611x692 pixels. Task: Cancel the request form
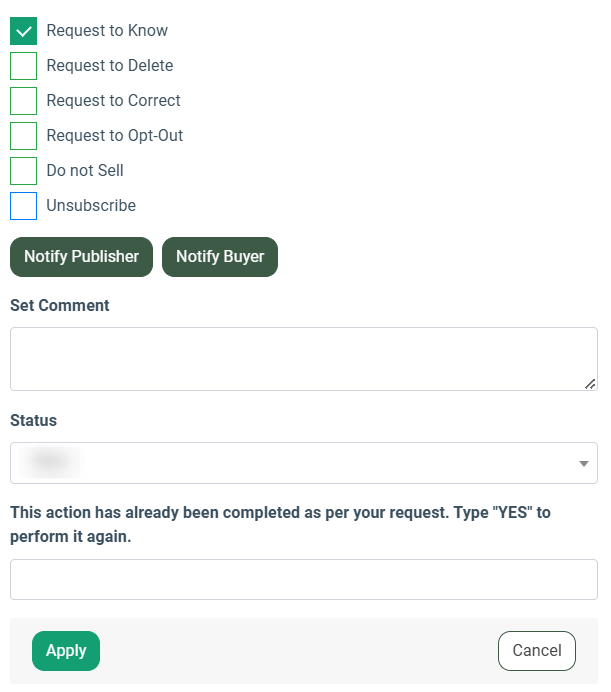[536, 651]
